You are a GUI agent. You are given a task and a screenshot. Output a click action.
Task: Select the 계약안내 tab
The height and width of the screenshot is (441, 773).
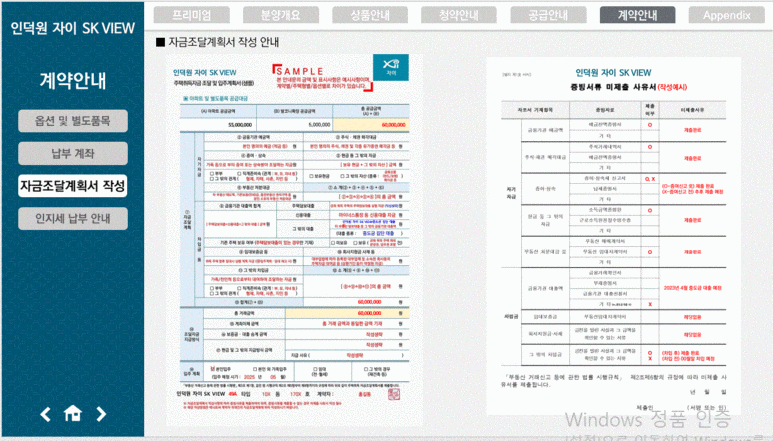click(x=637, y=15)
